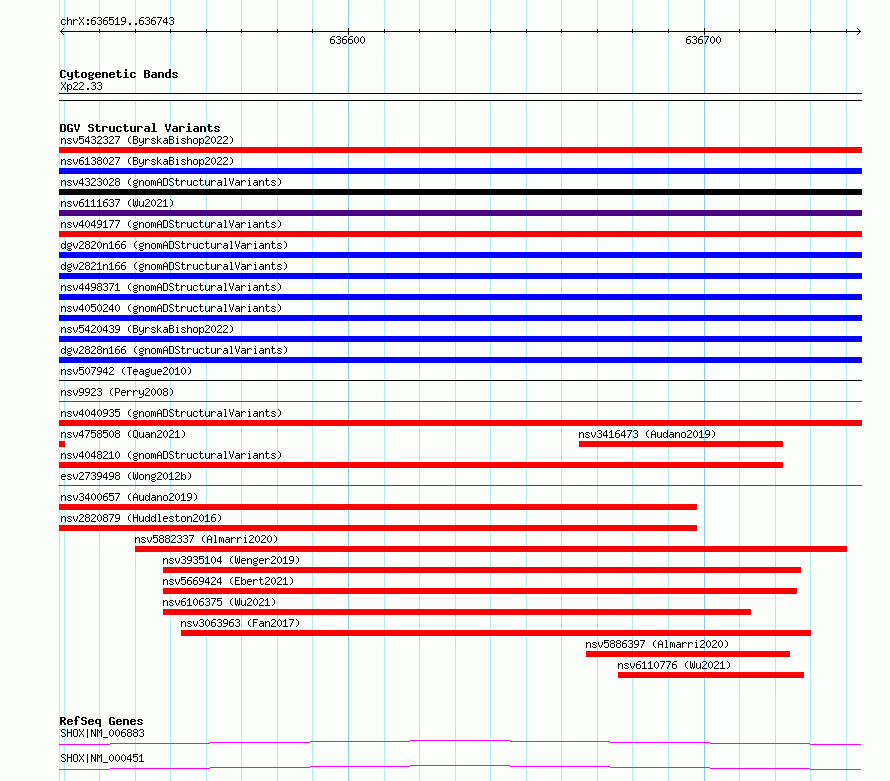The height and width of the screenshot is (781, 890).
Task: Click the thin red line of esv2739498
Action: tap(460, 486)
